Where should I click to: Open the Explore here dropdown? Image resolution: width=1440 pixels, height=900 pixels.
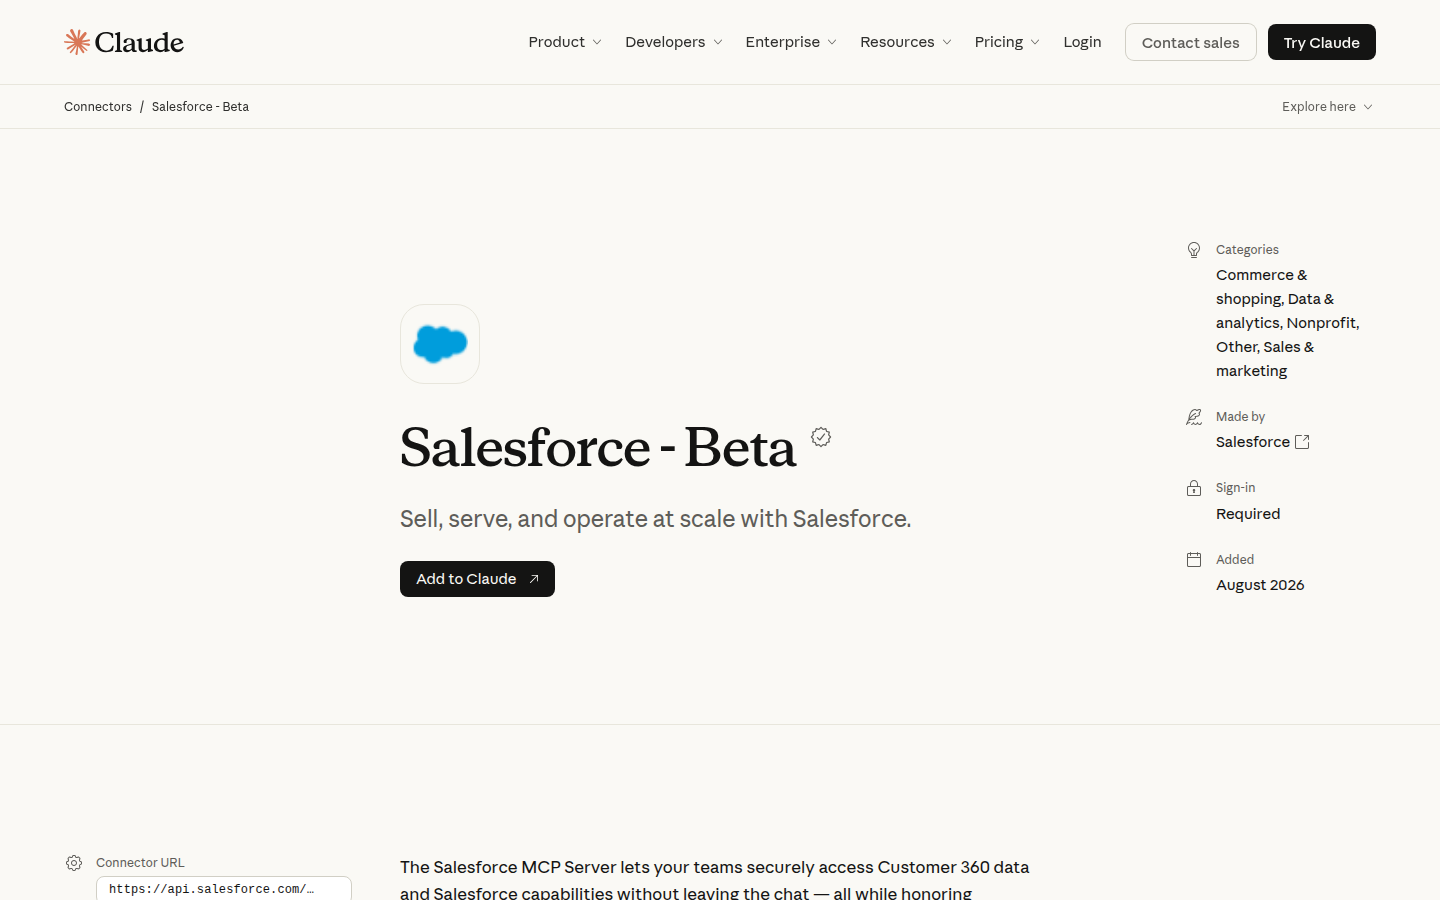click(x=1327, y=107)
